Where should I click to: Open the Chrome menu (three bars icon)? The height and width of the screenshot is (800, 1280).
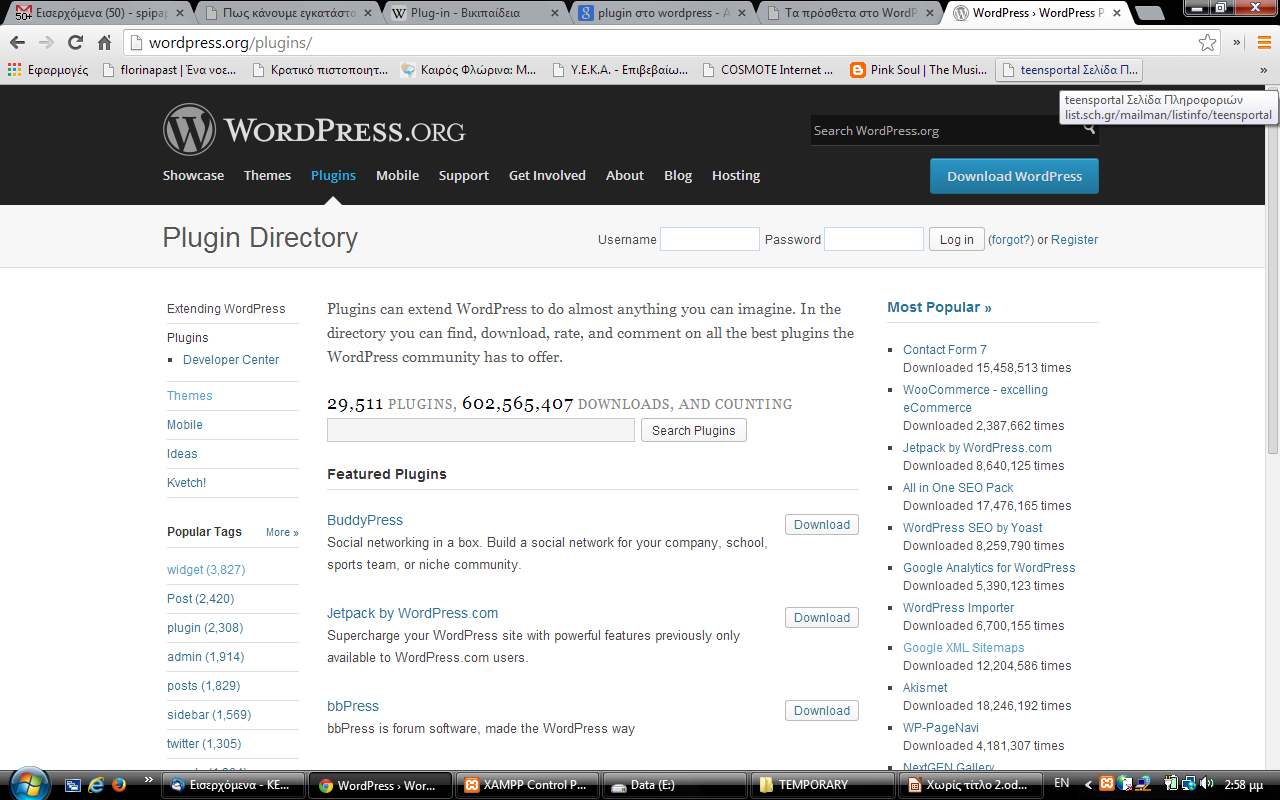1264,42
